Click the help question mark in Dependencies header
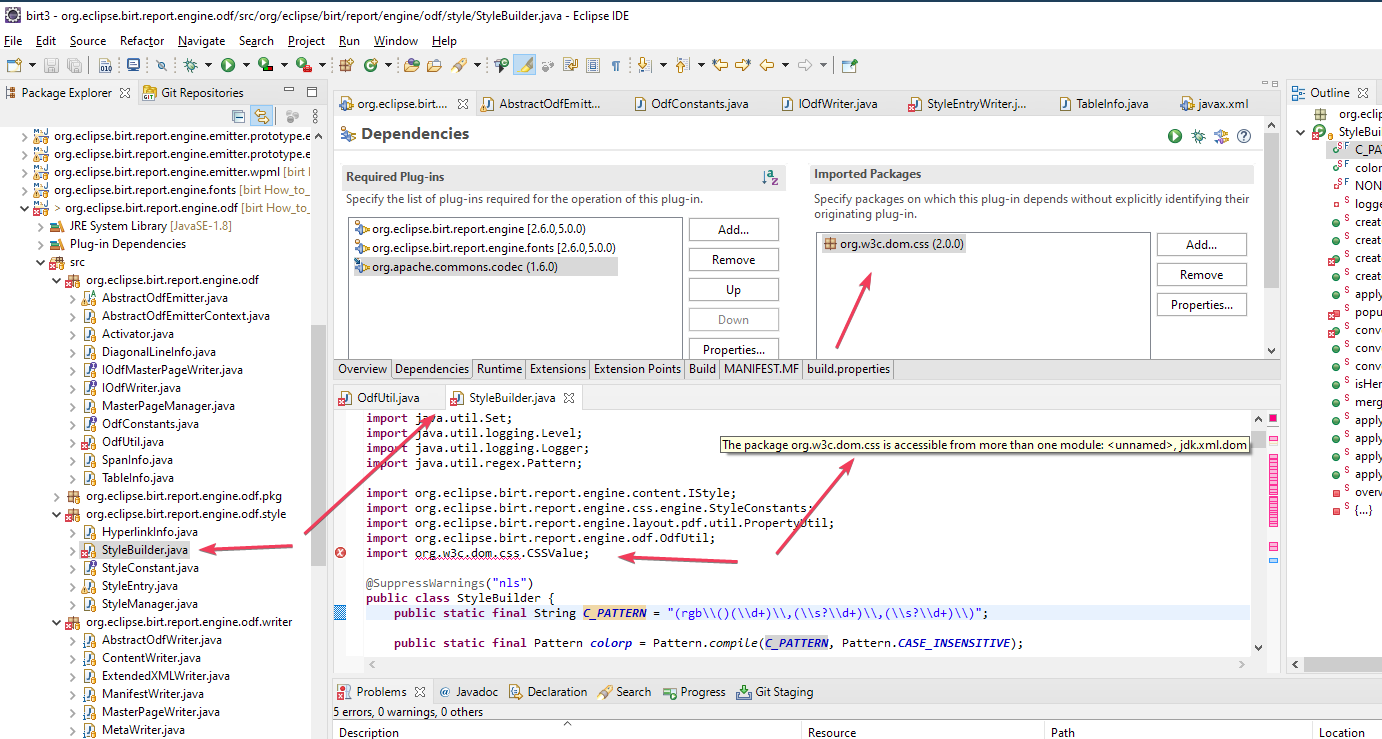Screen dimensions: 1382x739 coord(1244,136)
